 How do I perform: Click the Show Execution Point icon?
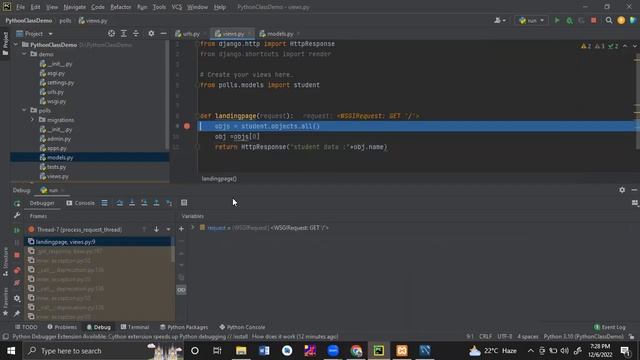pos(104,203)
